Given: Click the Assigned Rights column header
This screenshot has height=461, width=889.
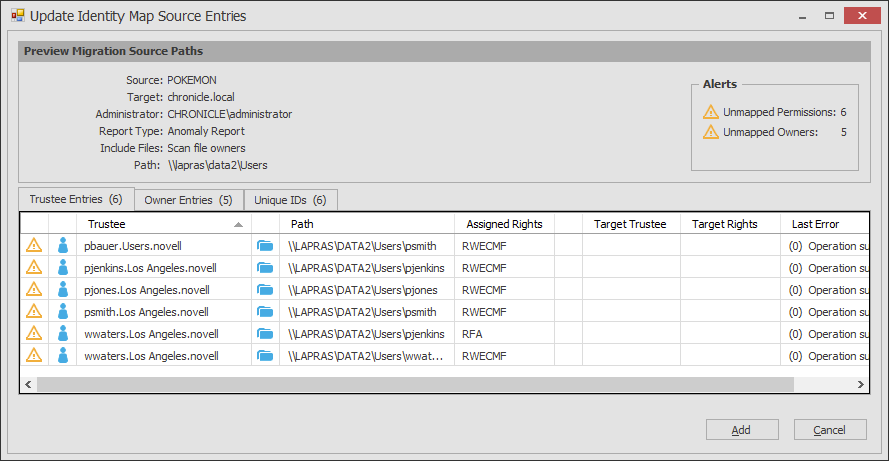Looking at the screenshot, I should tap(503, 224).
